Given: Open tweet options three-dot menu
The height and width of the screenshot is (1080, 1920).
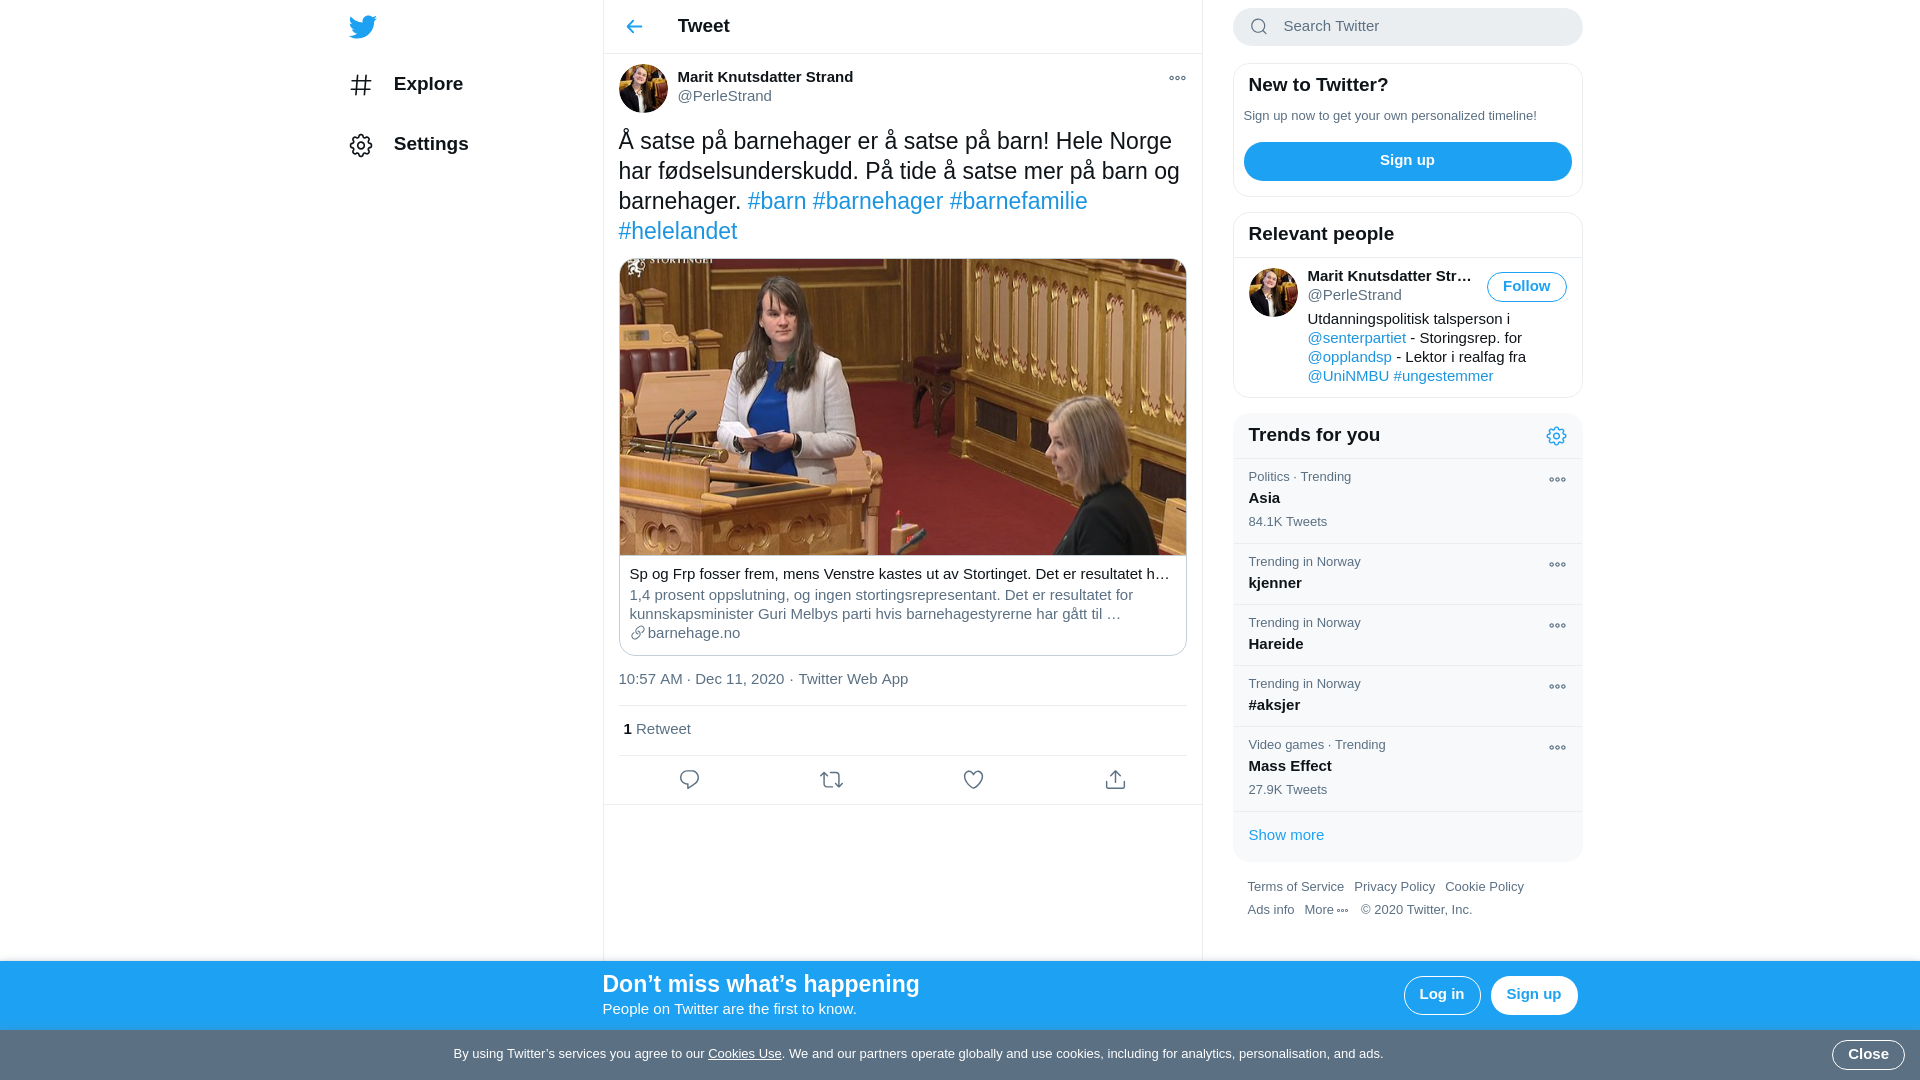Looking at the screenshot, I should click(x=1177, y=78).
